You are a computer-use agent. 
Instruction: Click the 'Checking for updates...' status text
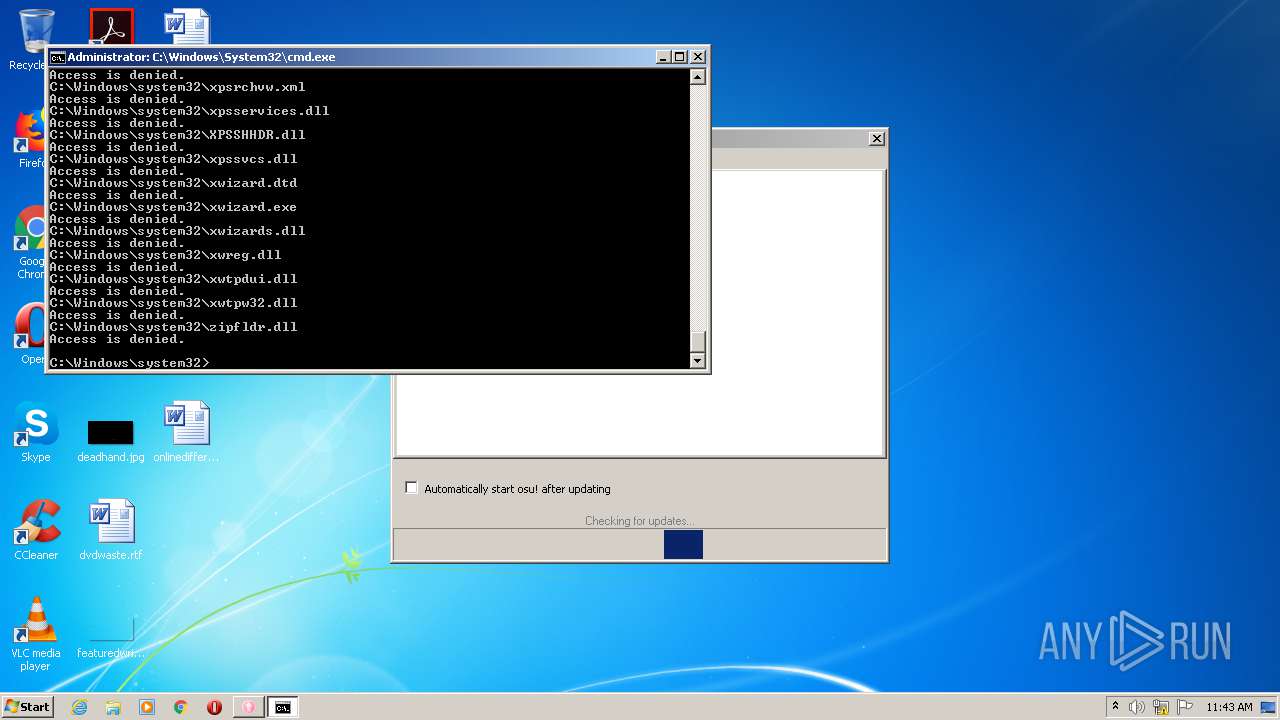[639, 521]
